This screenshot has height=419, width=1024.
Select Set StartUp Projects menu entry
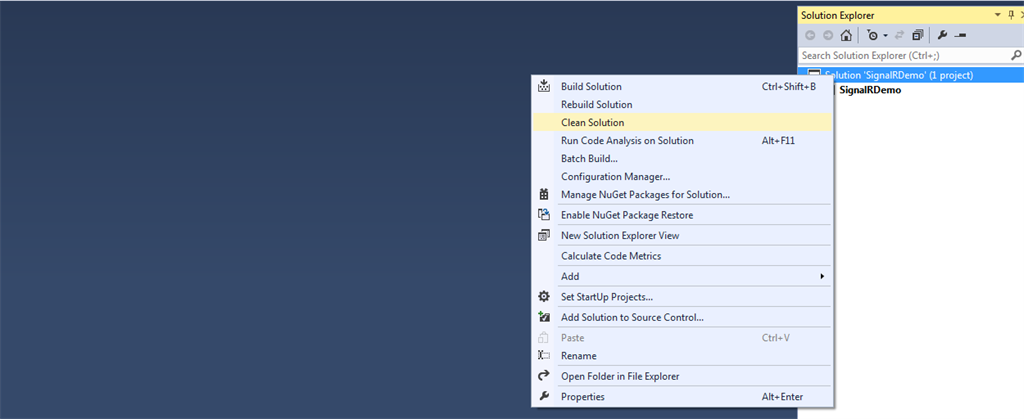pyautogui.click(x=607, y=296)
